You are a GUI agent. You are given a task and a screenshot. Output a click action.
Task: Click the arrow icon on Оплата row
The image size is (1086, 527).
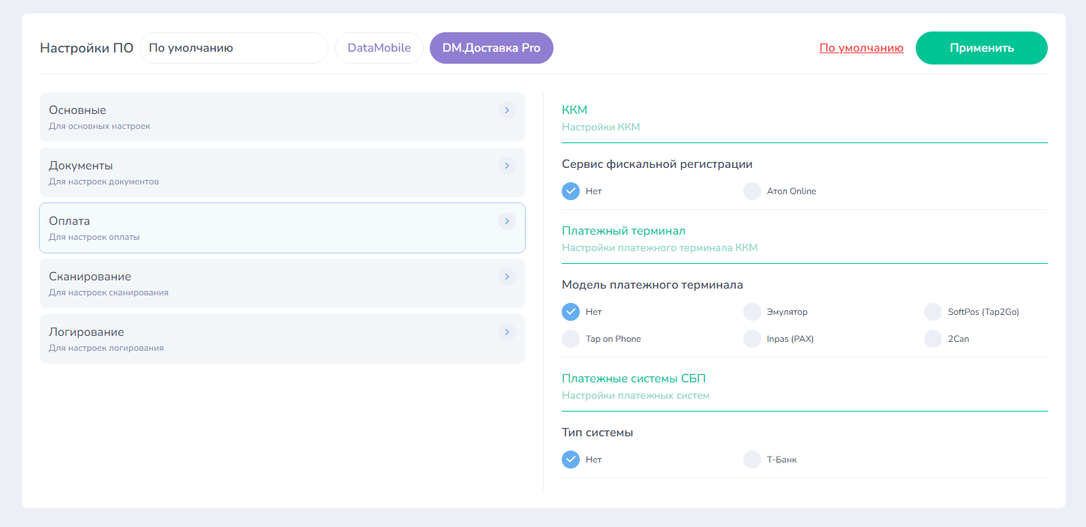(x=507, y=221)
